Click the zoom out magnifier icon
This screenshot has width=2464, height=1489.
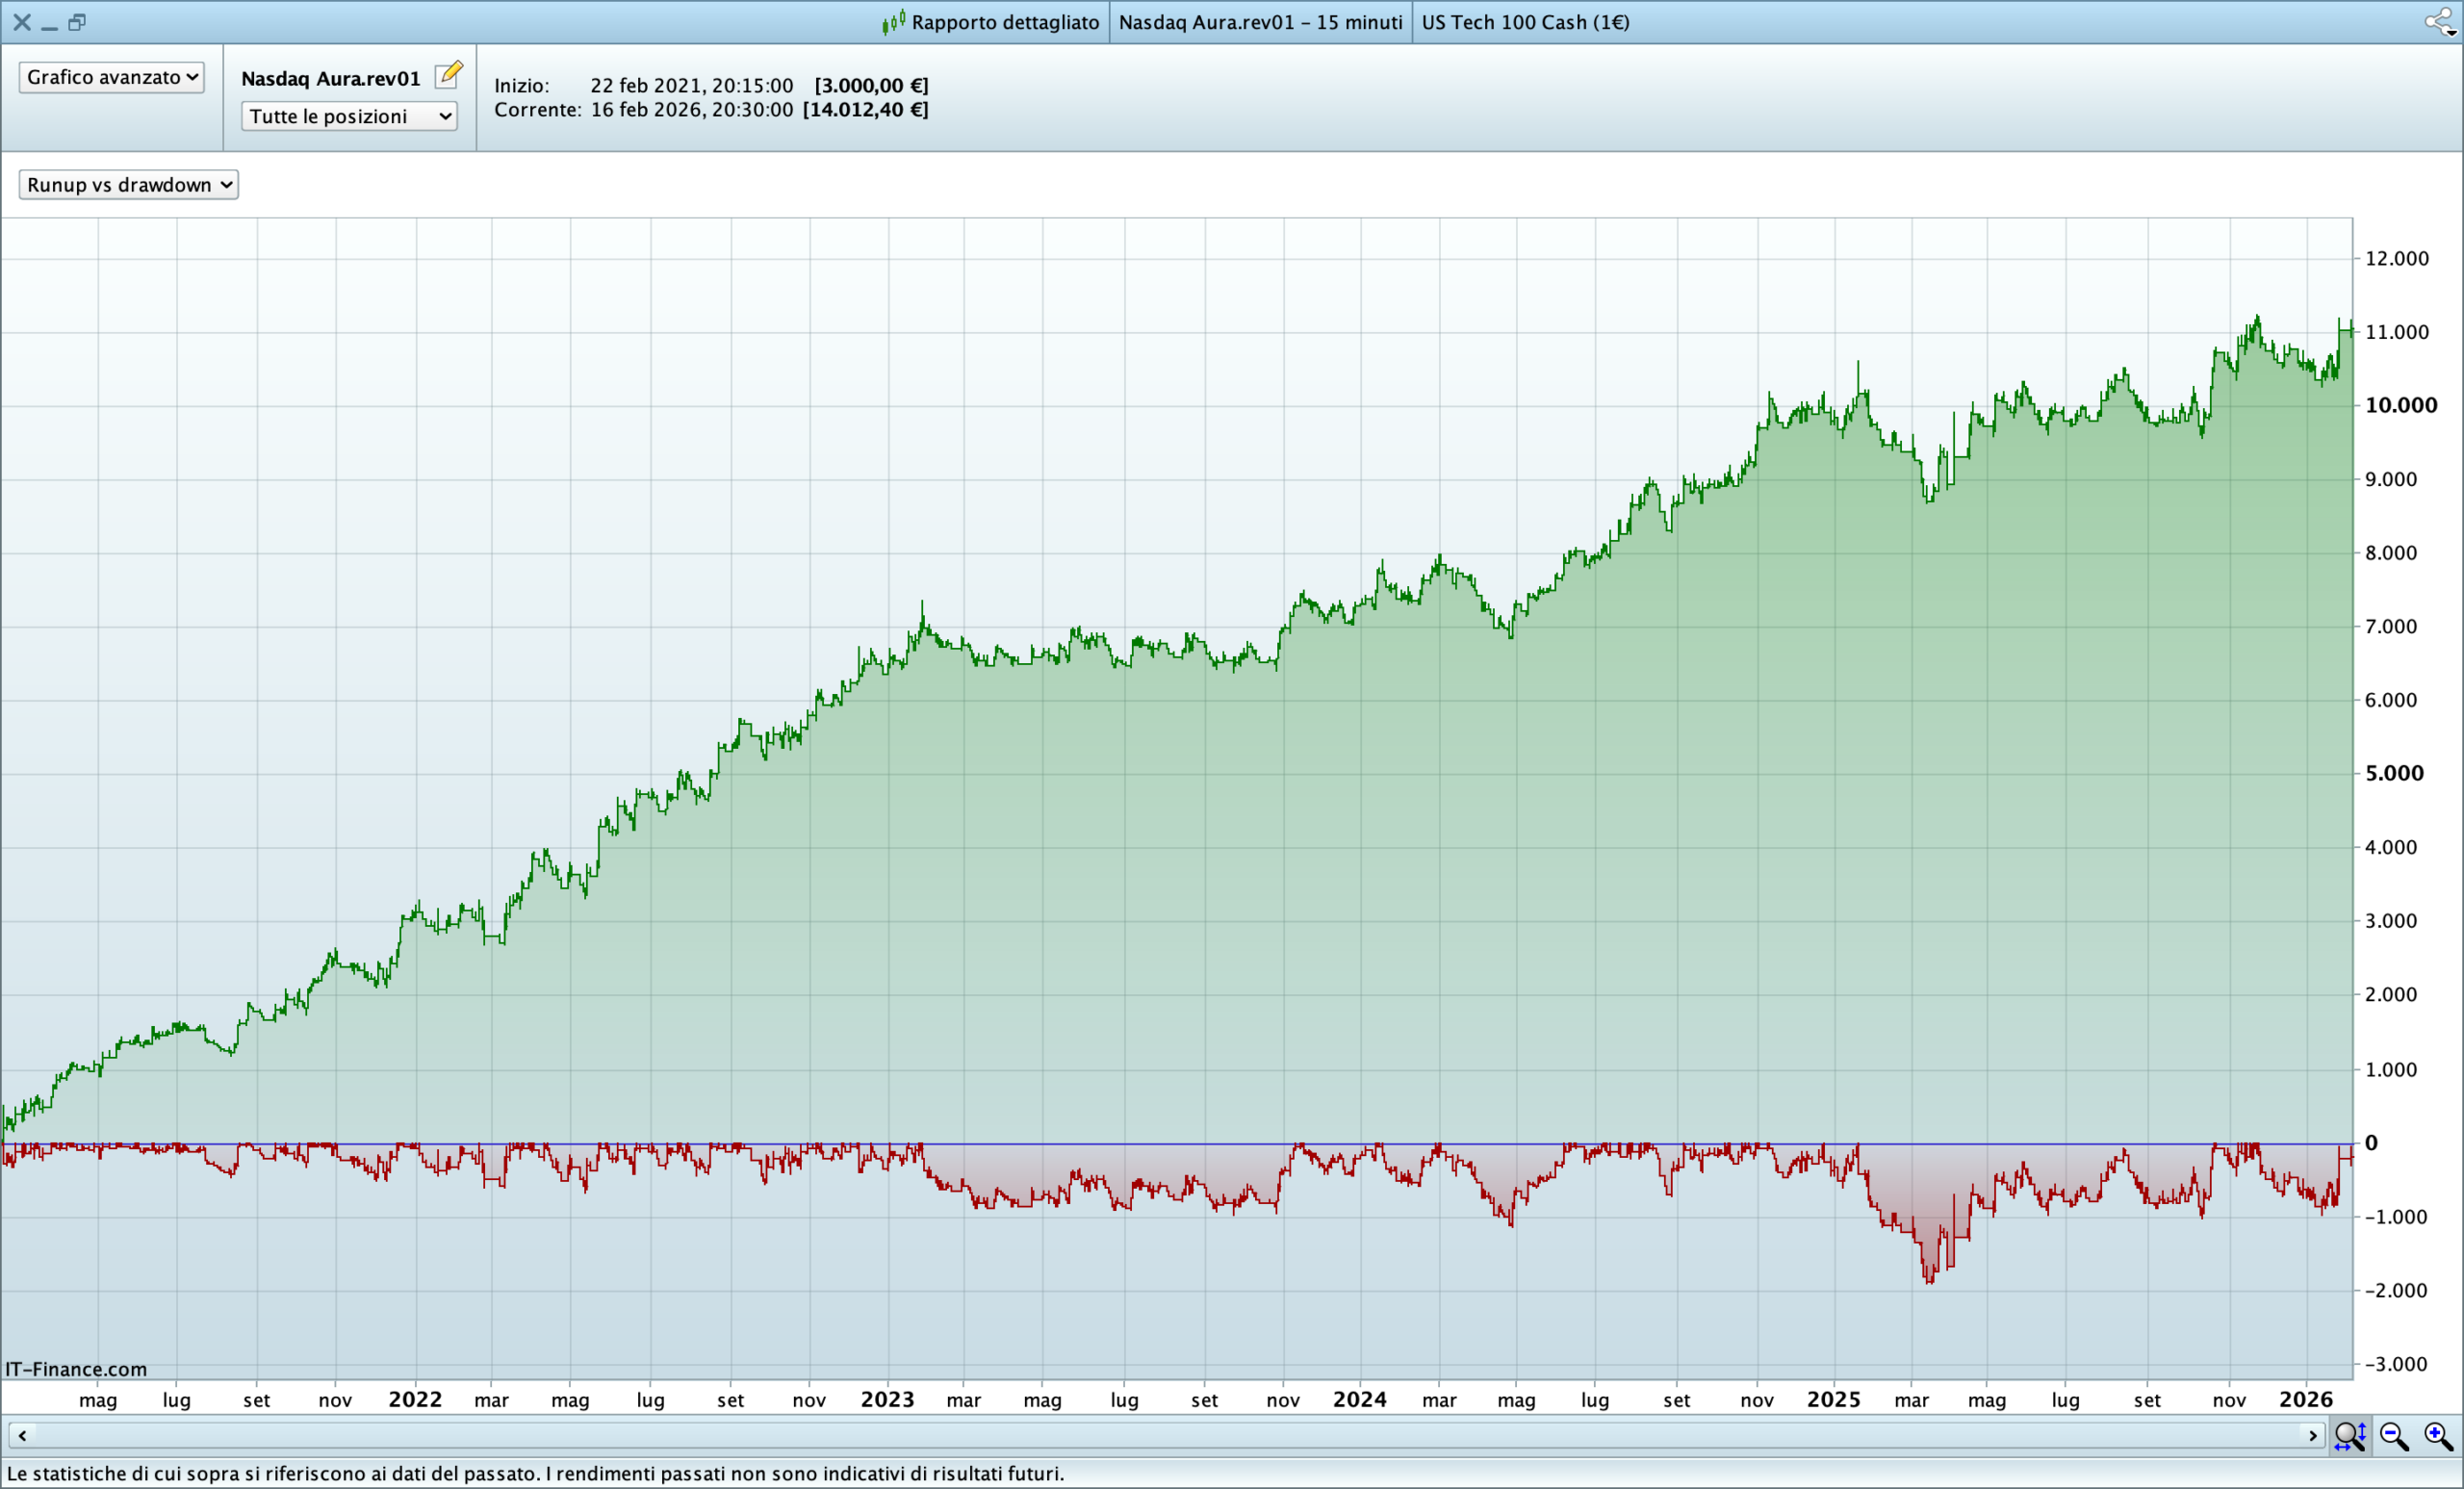pos(2394,1436)
